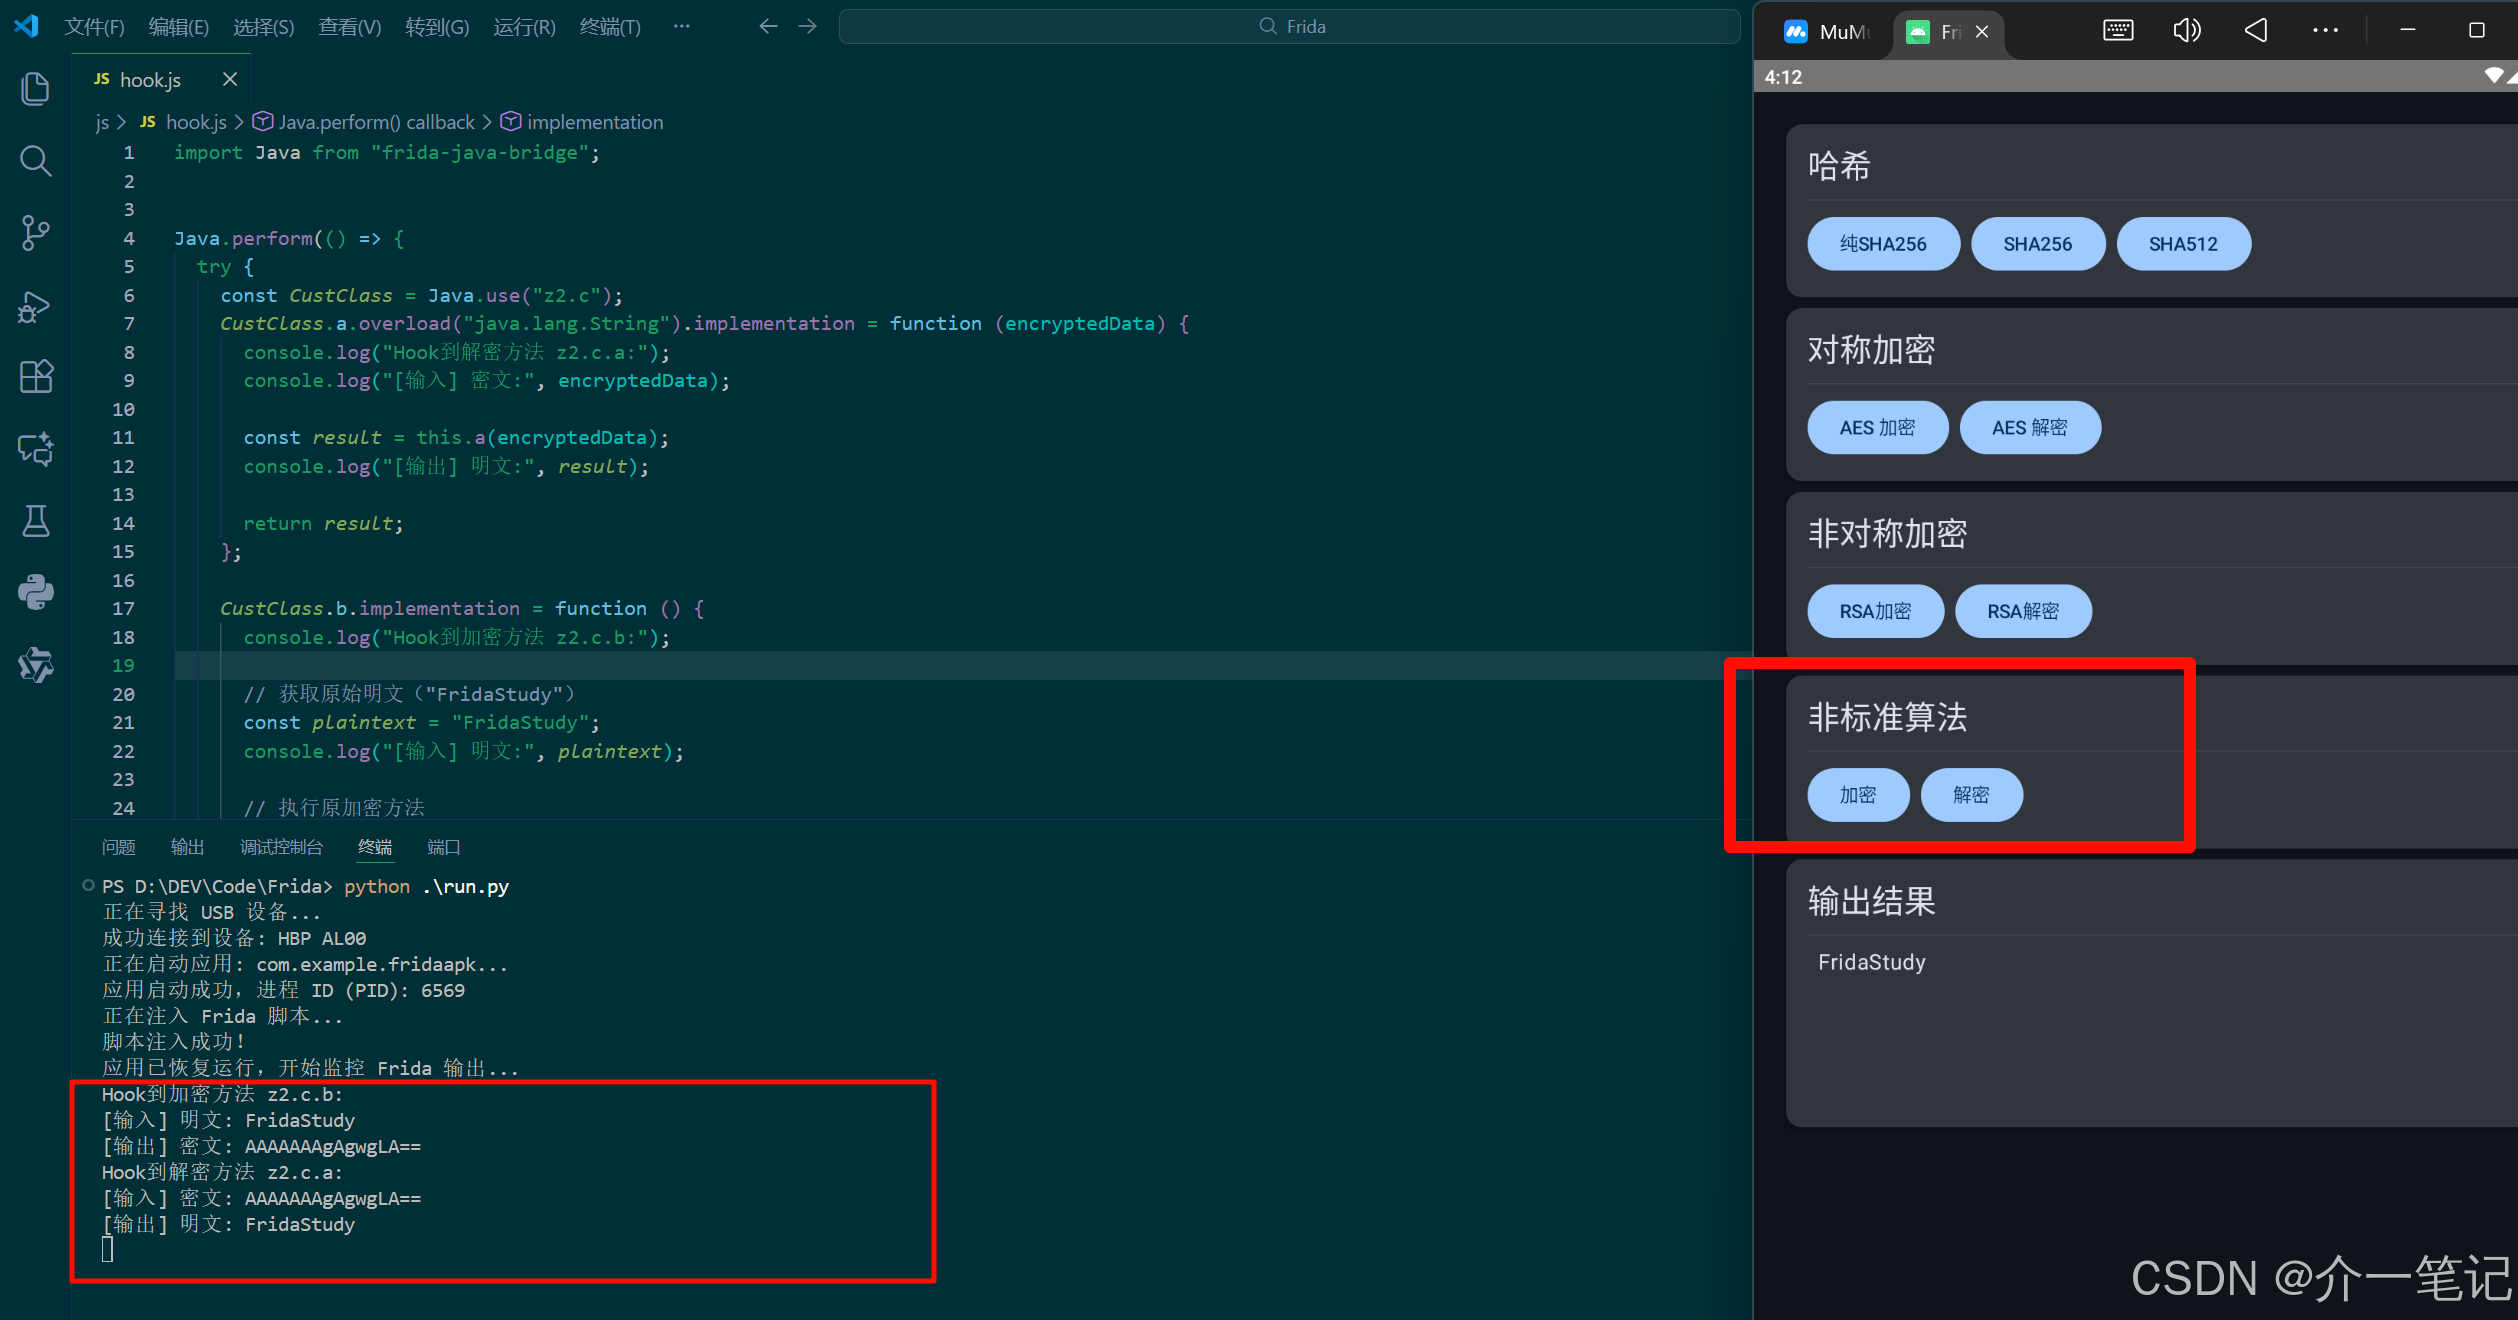The height and width of the screenshot is (1320, 2518).
Task: Open the menu bar overflow ellipsis
Action: tap(681, 27)
